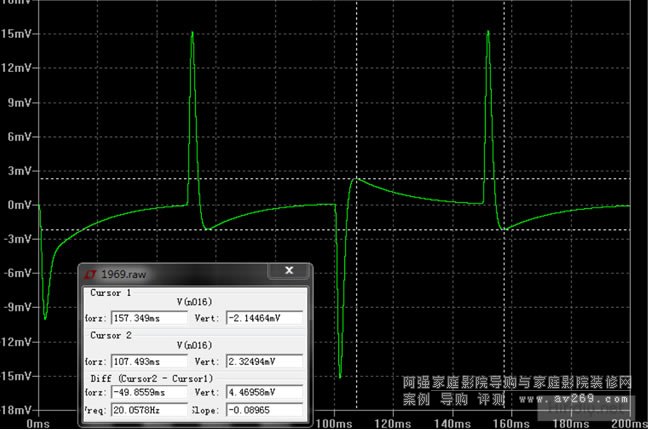
Task: Click the Freq field showing 20.0578Hz
Action: (149, 410)
